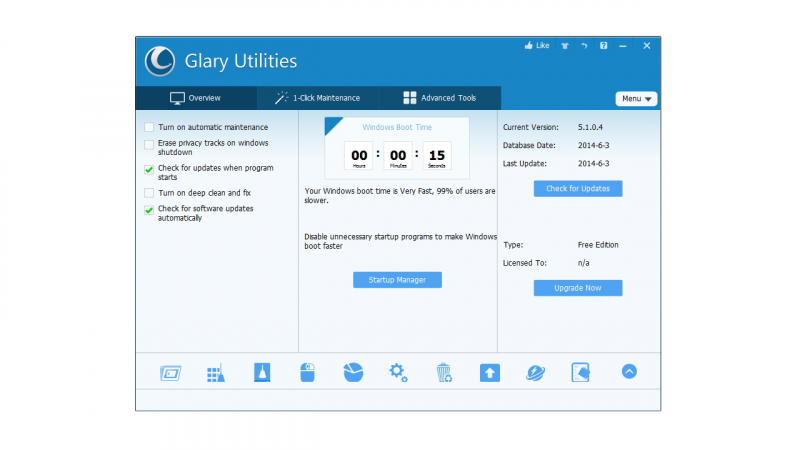The height and width of the screenshot is (450, 800).
Task: Click the Check for Updates button
Action: (x=578, y=189)
